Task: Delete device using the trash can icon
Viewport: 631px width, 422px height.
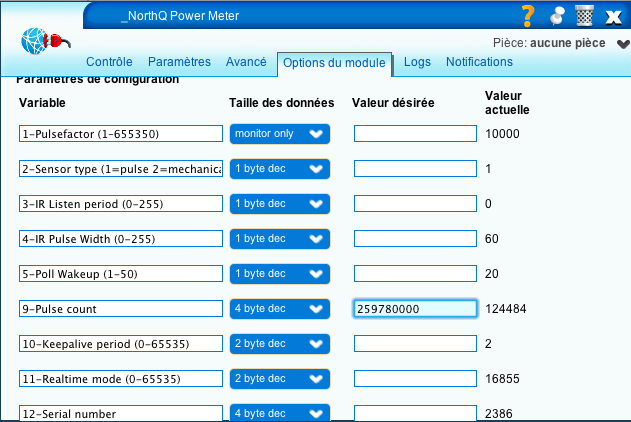Action: click(584, 16)
